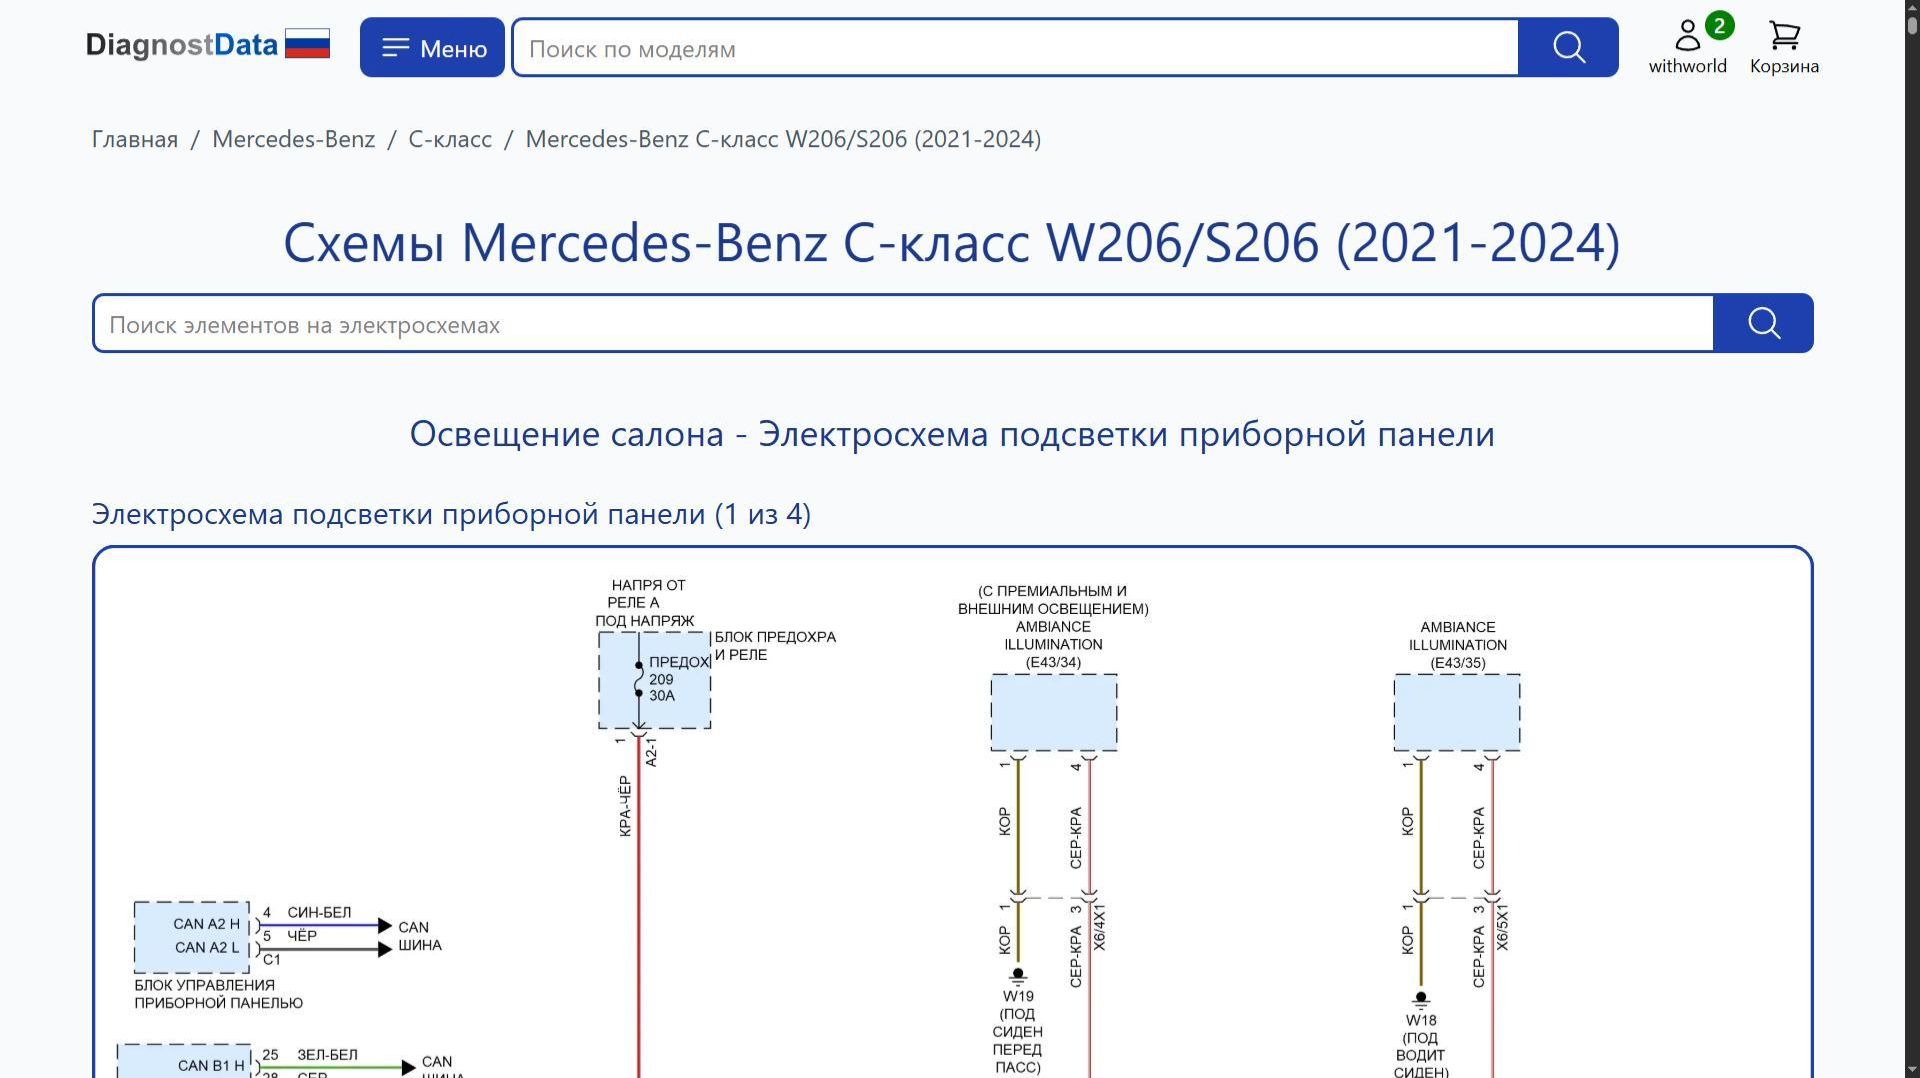Click the CAN A2 H / CAN A2 L module block
1920x1078 pixels.
192,937
